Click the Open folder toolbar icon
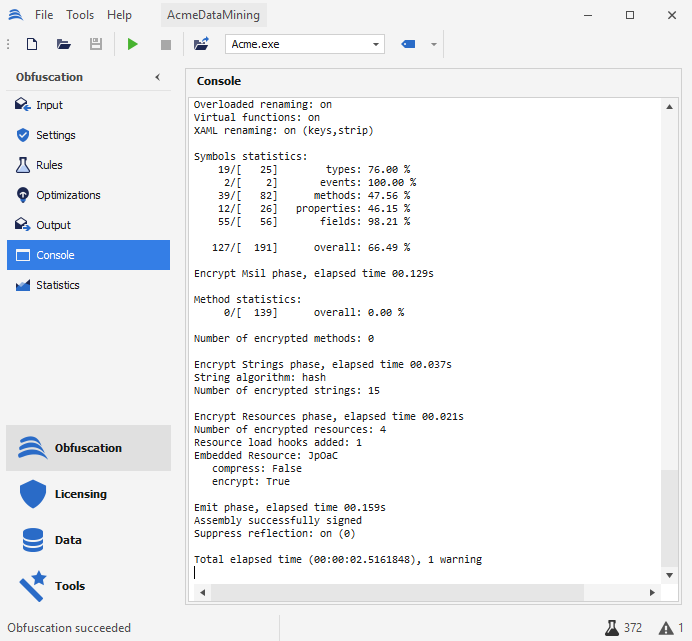This screenshot has width=692, height=641. pos(64,44)
